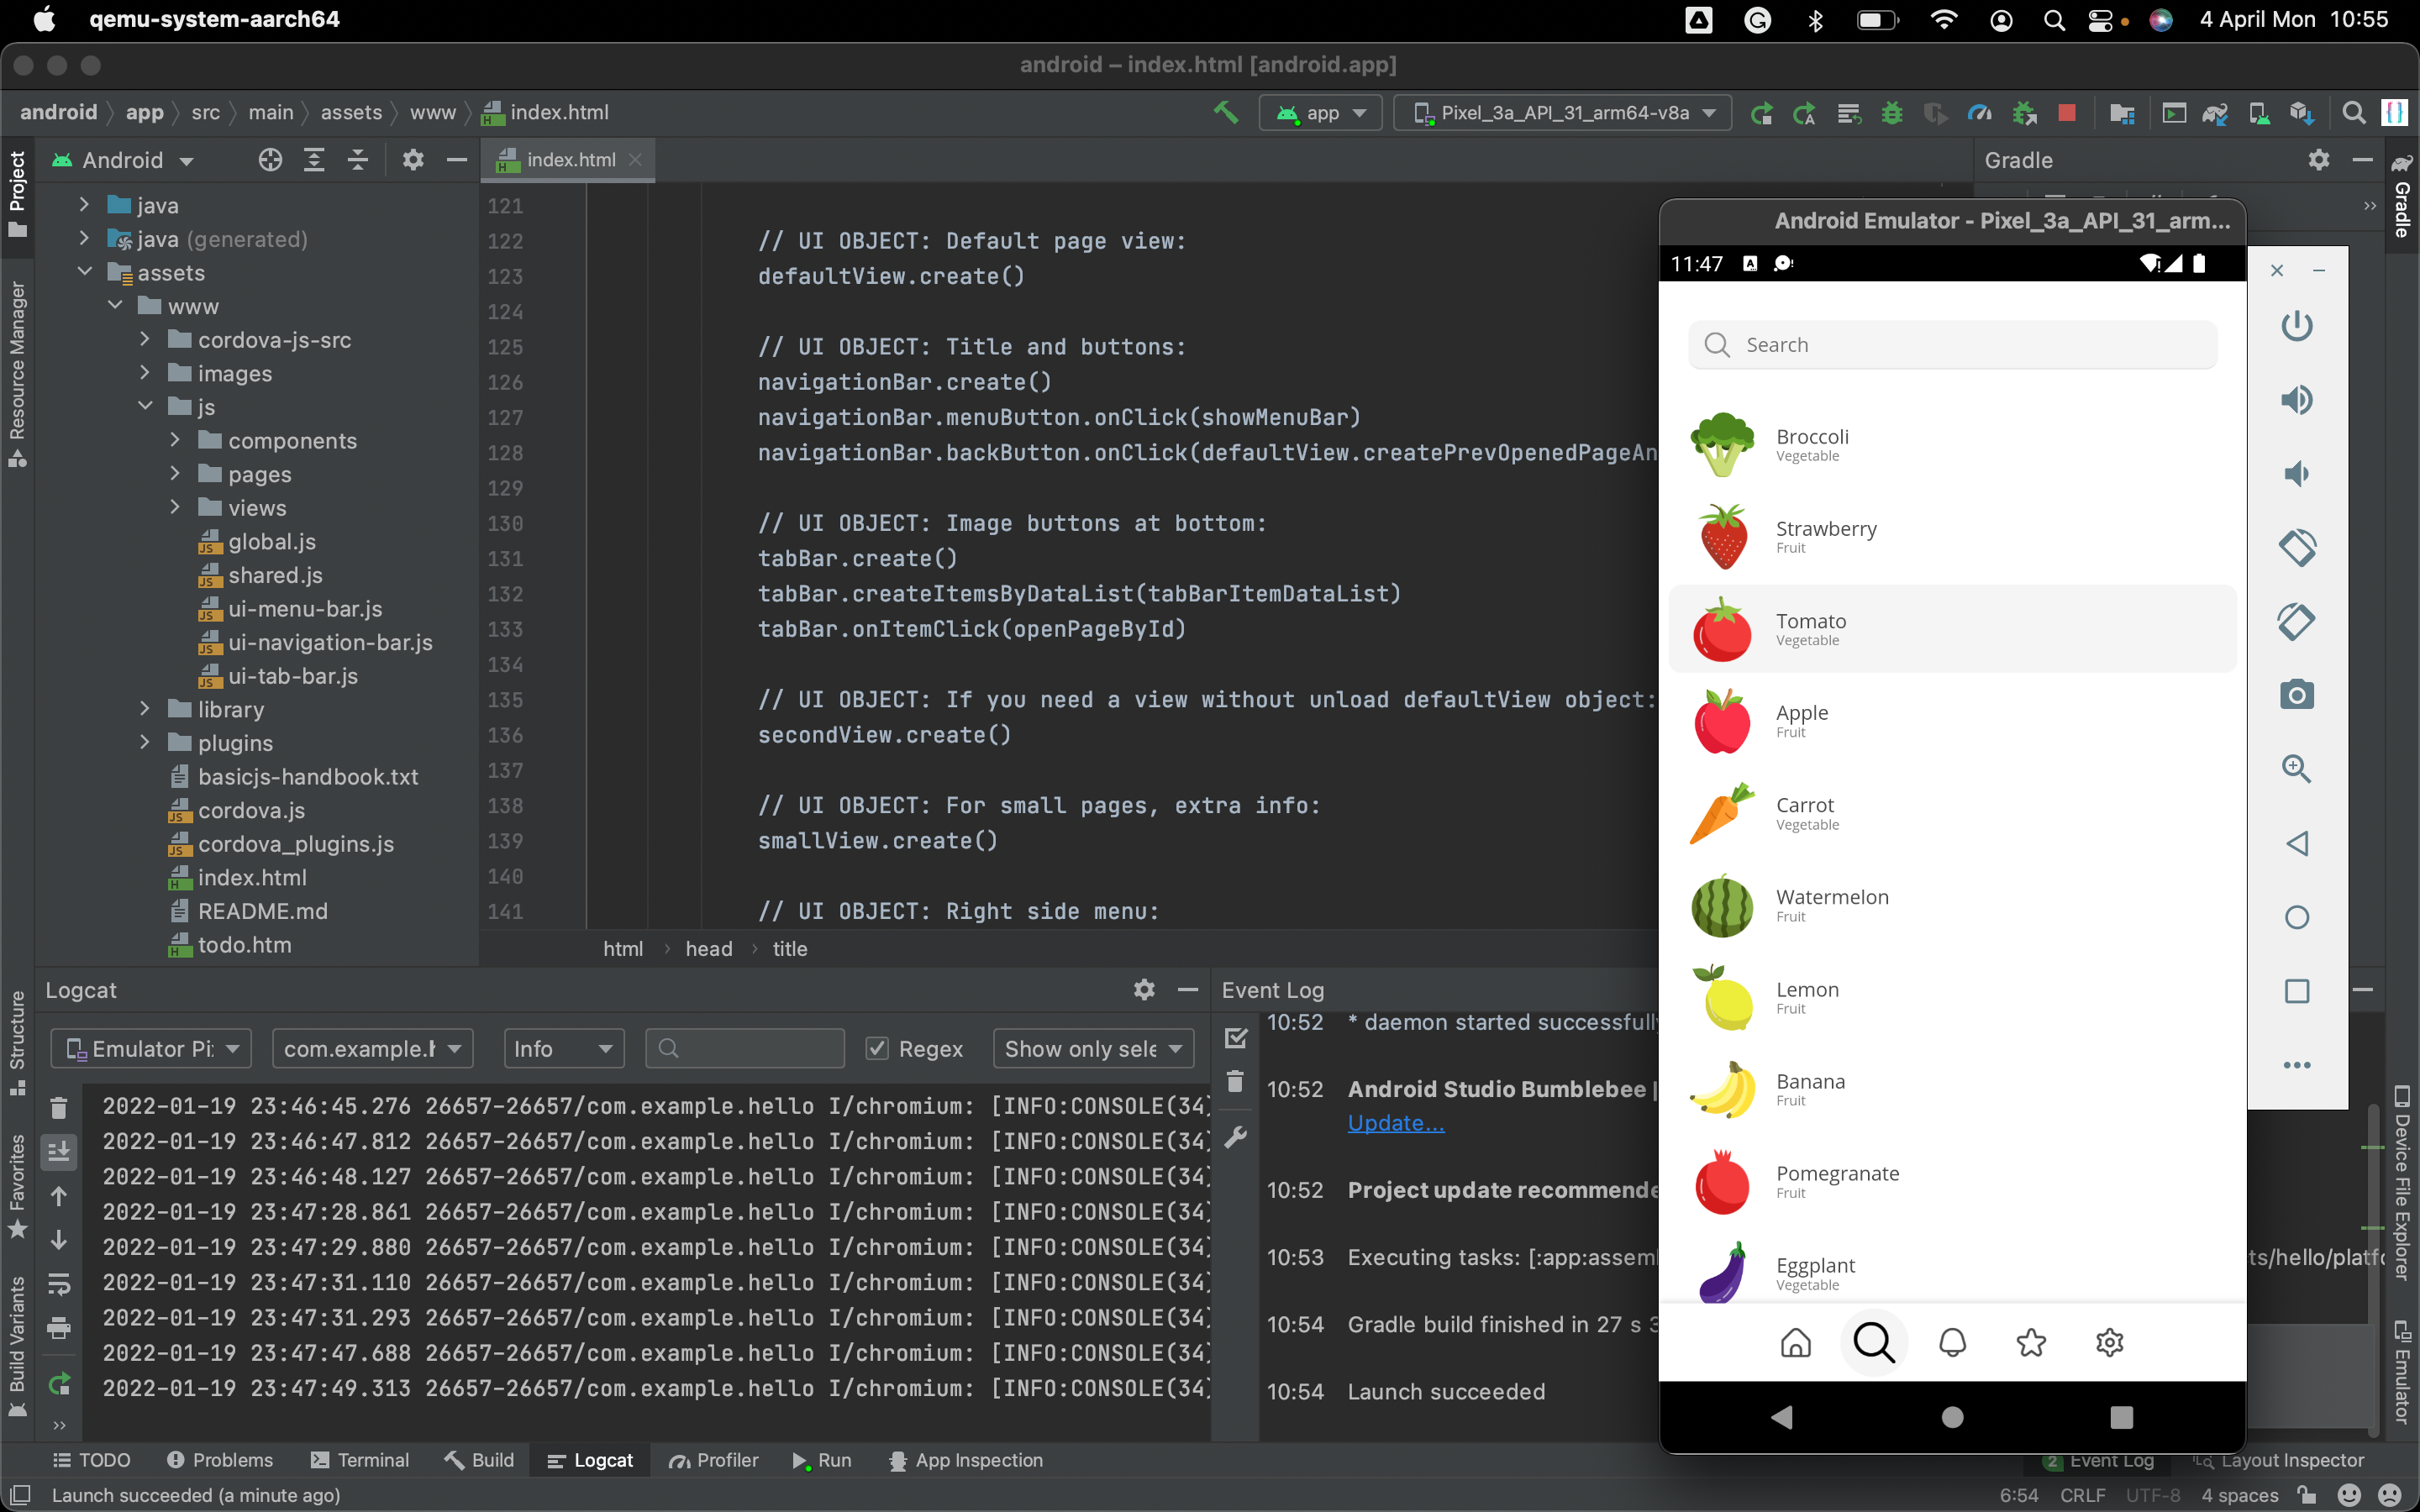Screen dimensions: 2420x1512
Task: Clear logcat with trash icon
Action: (59, 1108)
